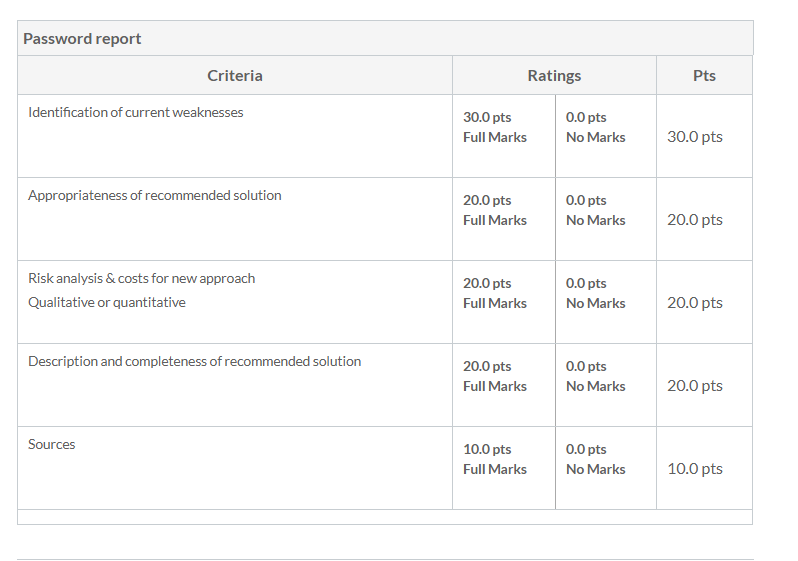Viewport: 798px width, 561px height.
Task: Choose 0.0 pts No Marks for current weaknesses
Action: 606,136
